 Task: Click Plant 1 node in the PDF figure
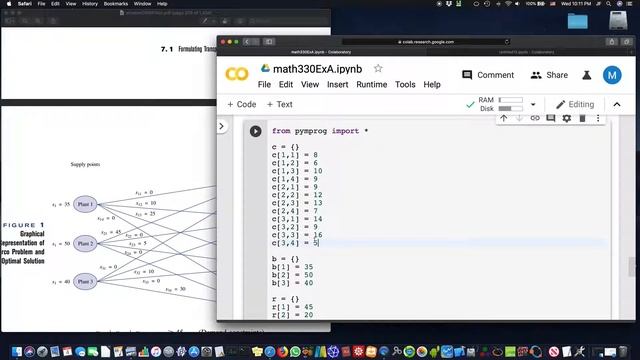tap(85, 204)
